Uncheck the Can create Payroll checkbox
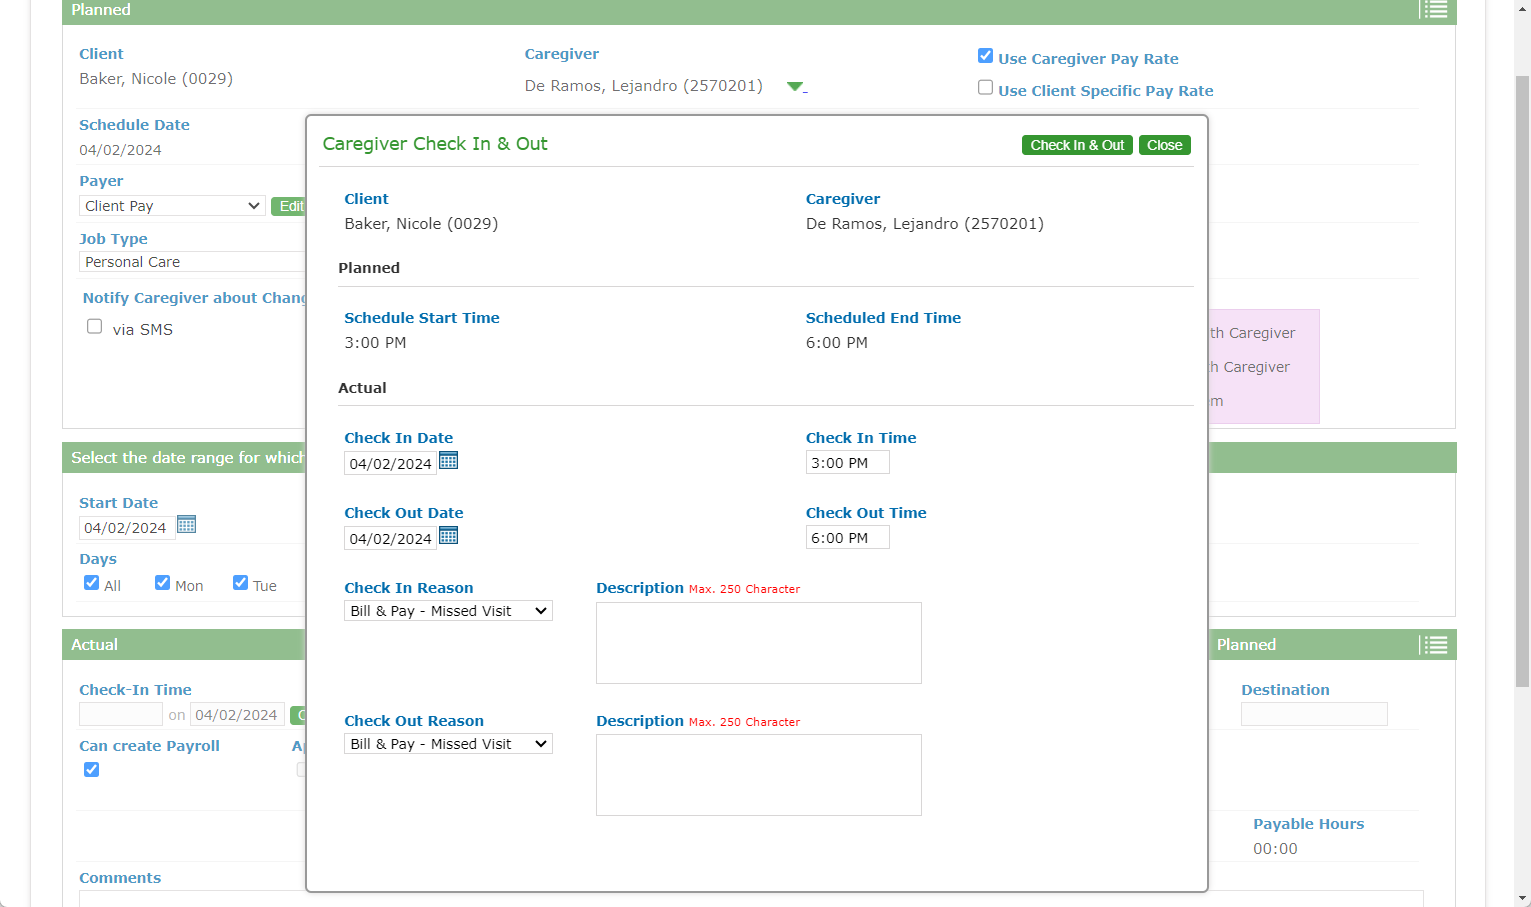This screenshot has height=907, width=1531. [x=92, y=770]
